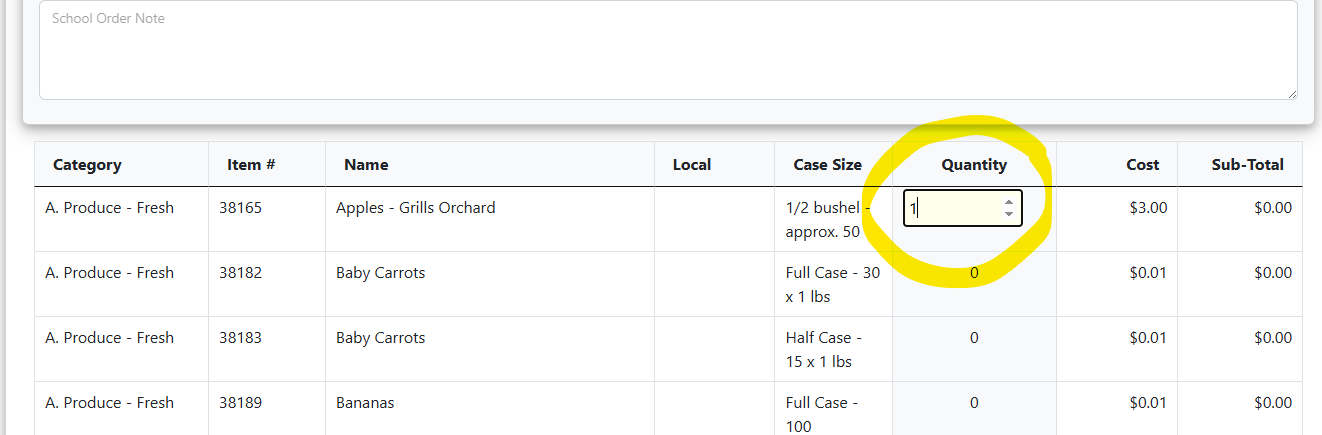Click the Local column header
The height and width of the screenshot is (435, 1322).
click(692, 165)
